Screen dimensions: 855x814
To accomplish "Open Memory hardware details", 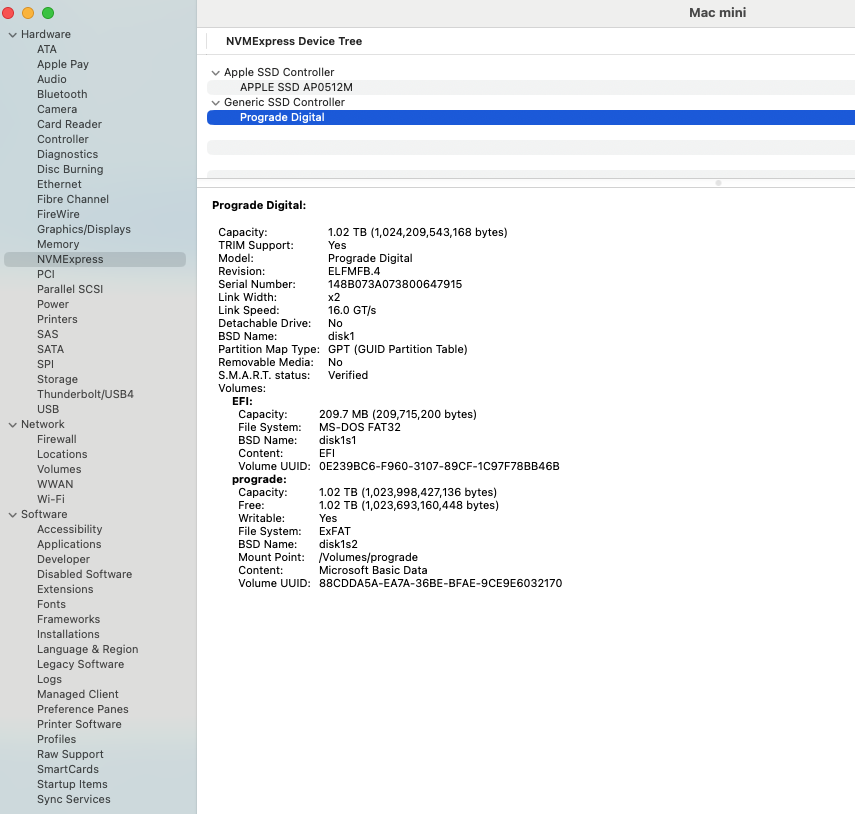I will (x=58, y=244).
